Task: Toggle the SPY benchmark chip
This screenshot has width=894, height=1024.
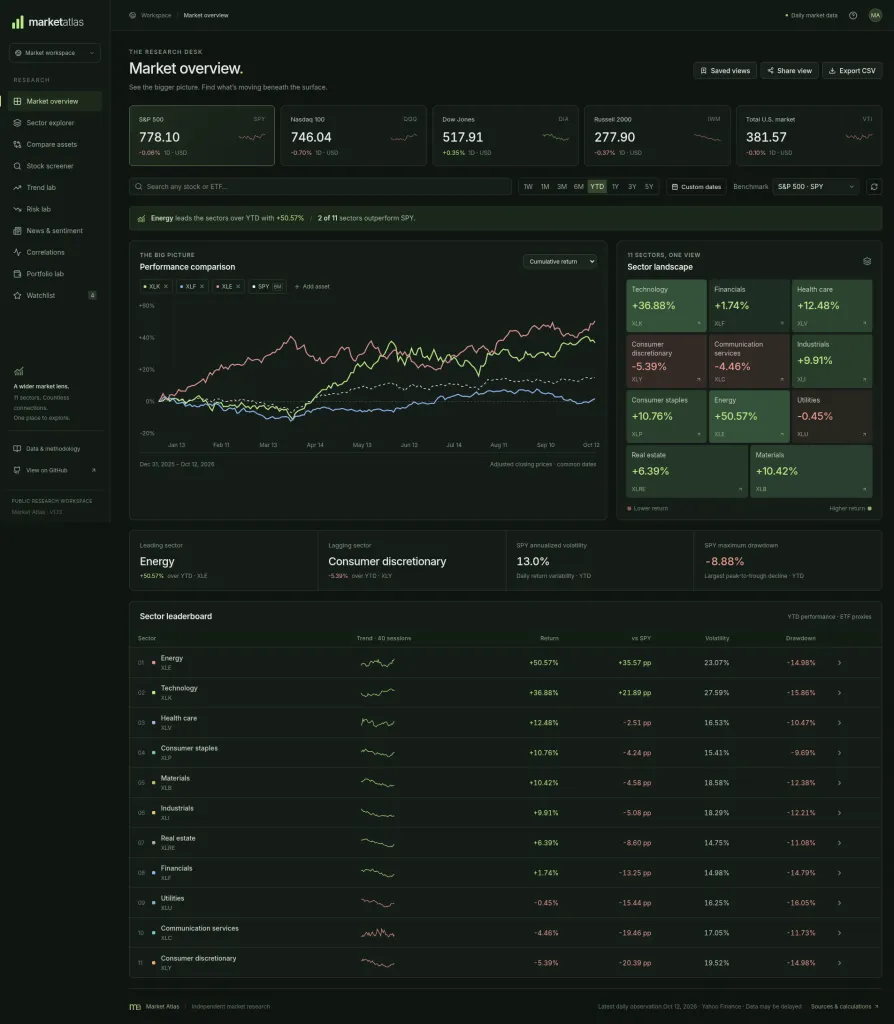Action: coord(267,287)
